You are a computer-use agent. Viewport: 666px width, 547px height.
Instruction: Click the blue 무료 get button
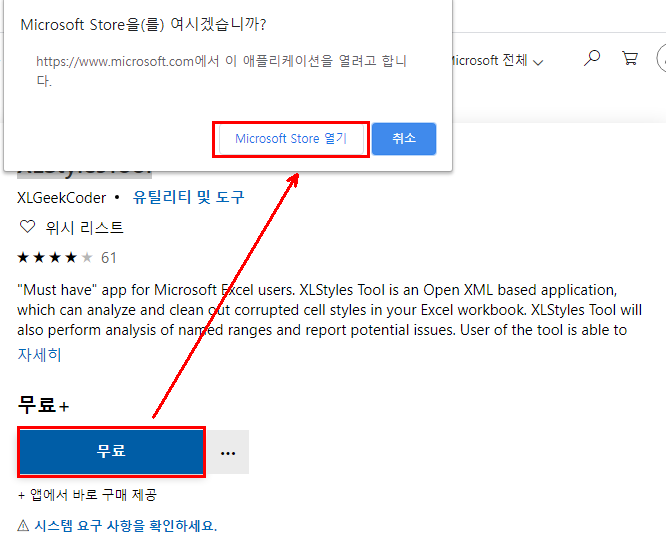click(111, 451)
